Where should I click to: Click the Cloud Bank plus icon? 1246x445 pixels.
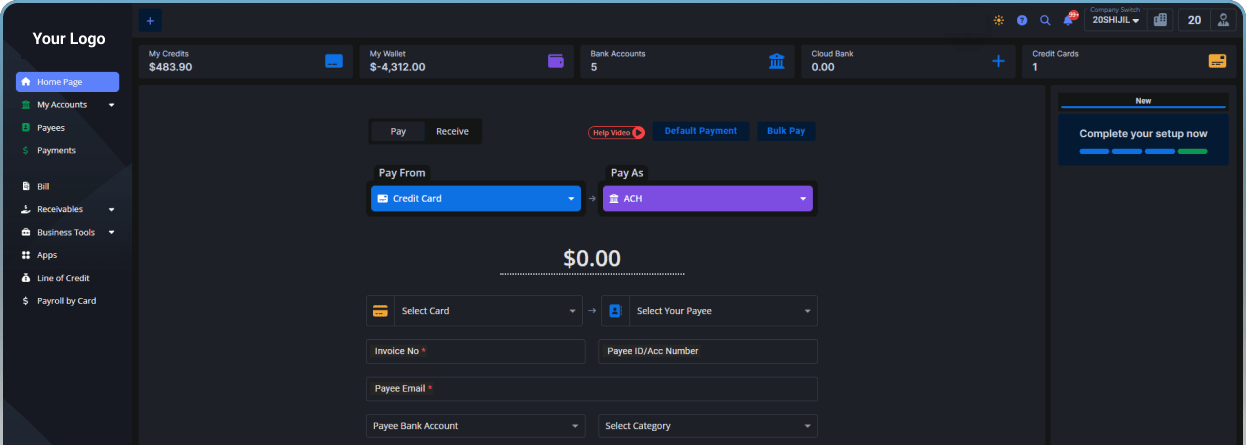pyautogui.click(x=997, y=61)
